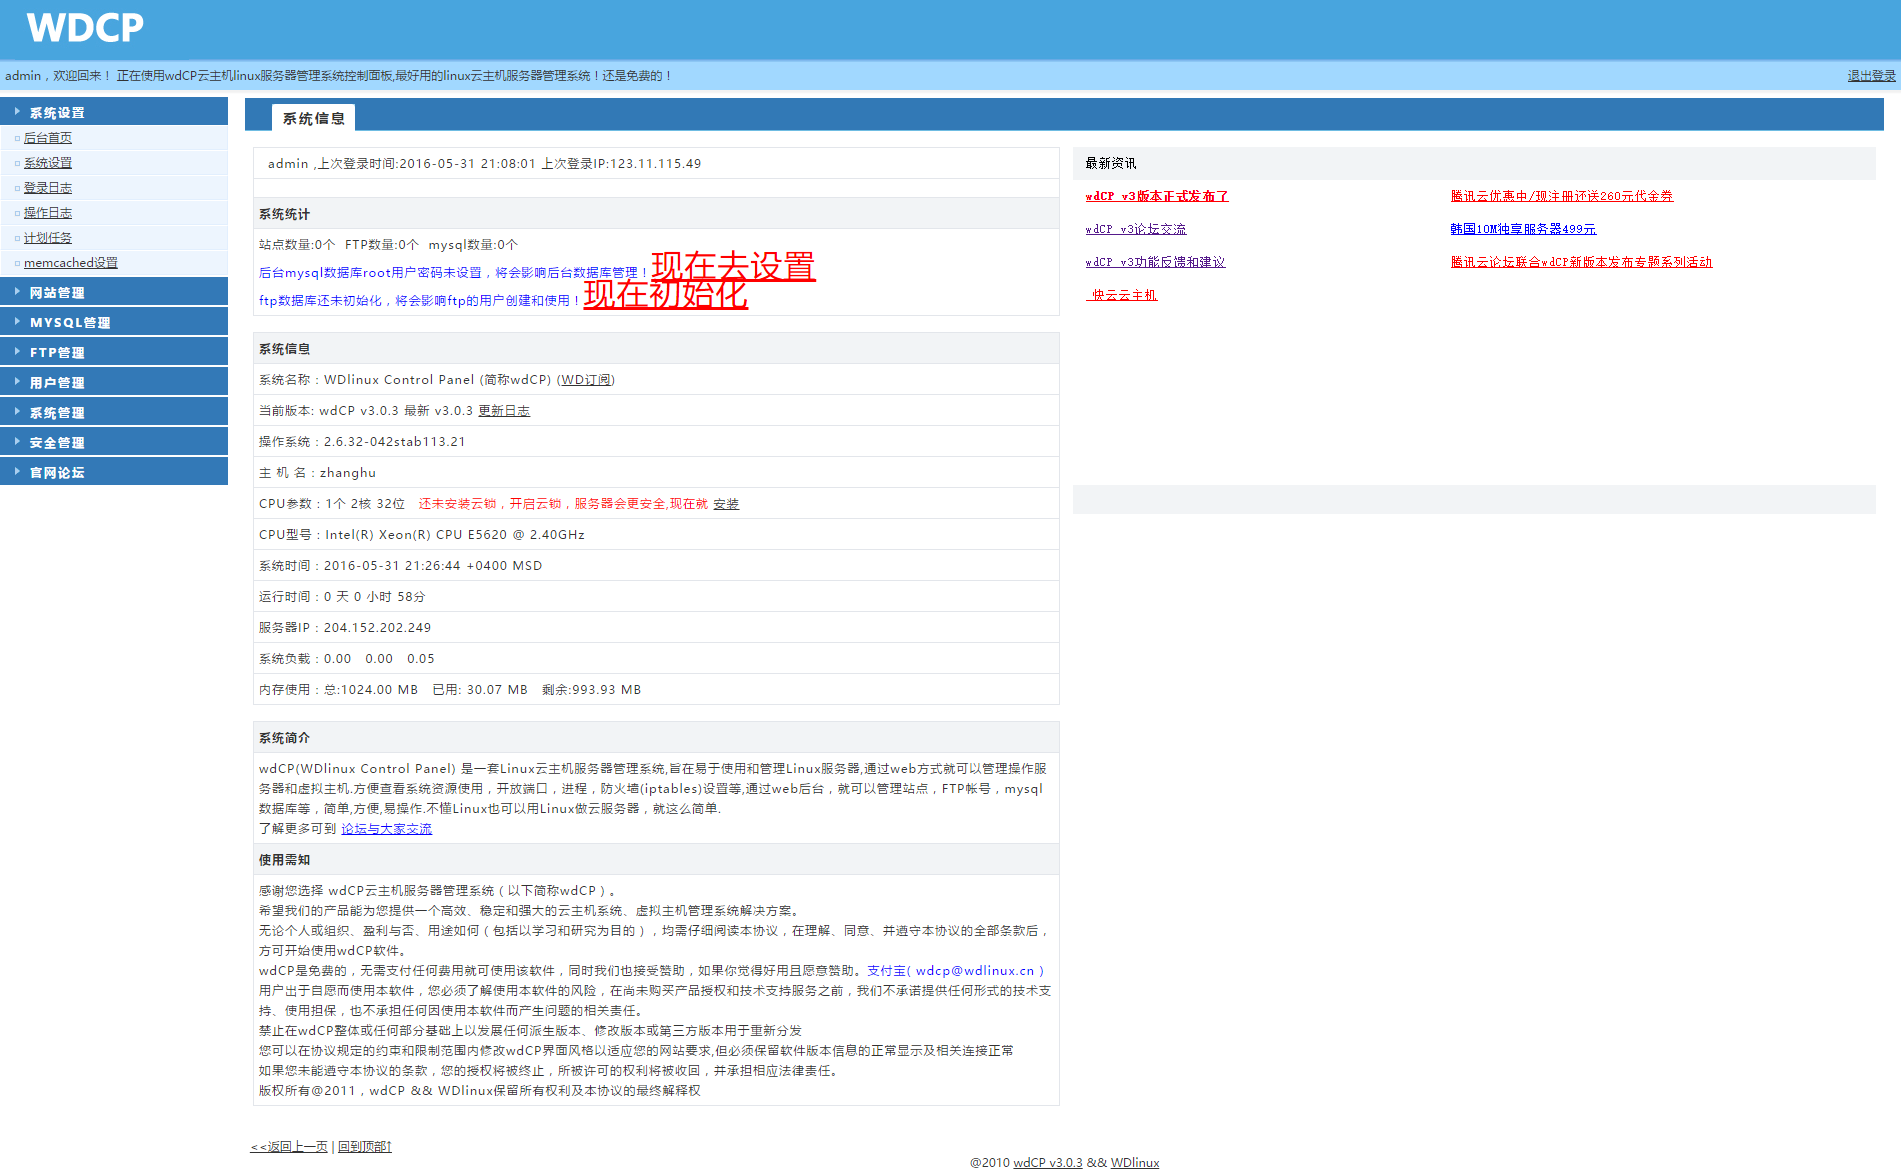Click the WDCP logo in header
Viewport: 1901px width, 1170px height.
tap(85, 28)
